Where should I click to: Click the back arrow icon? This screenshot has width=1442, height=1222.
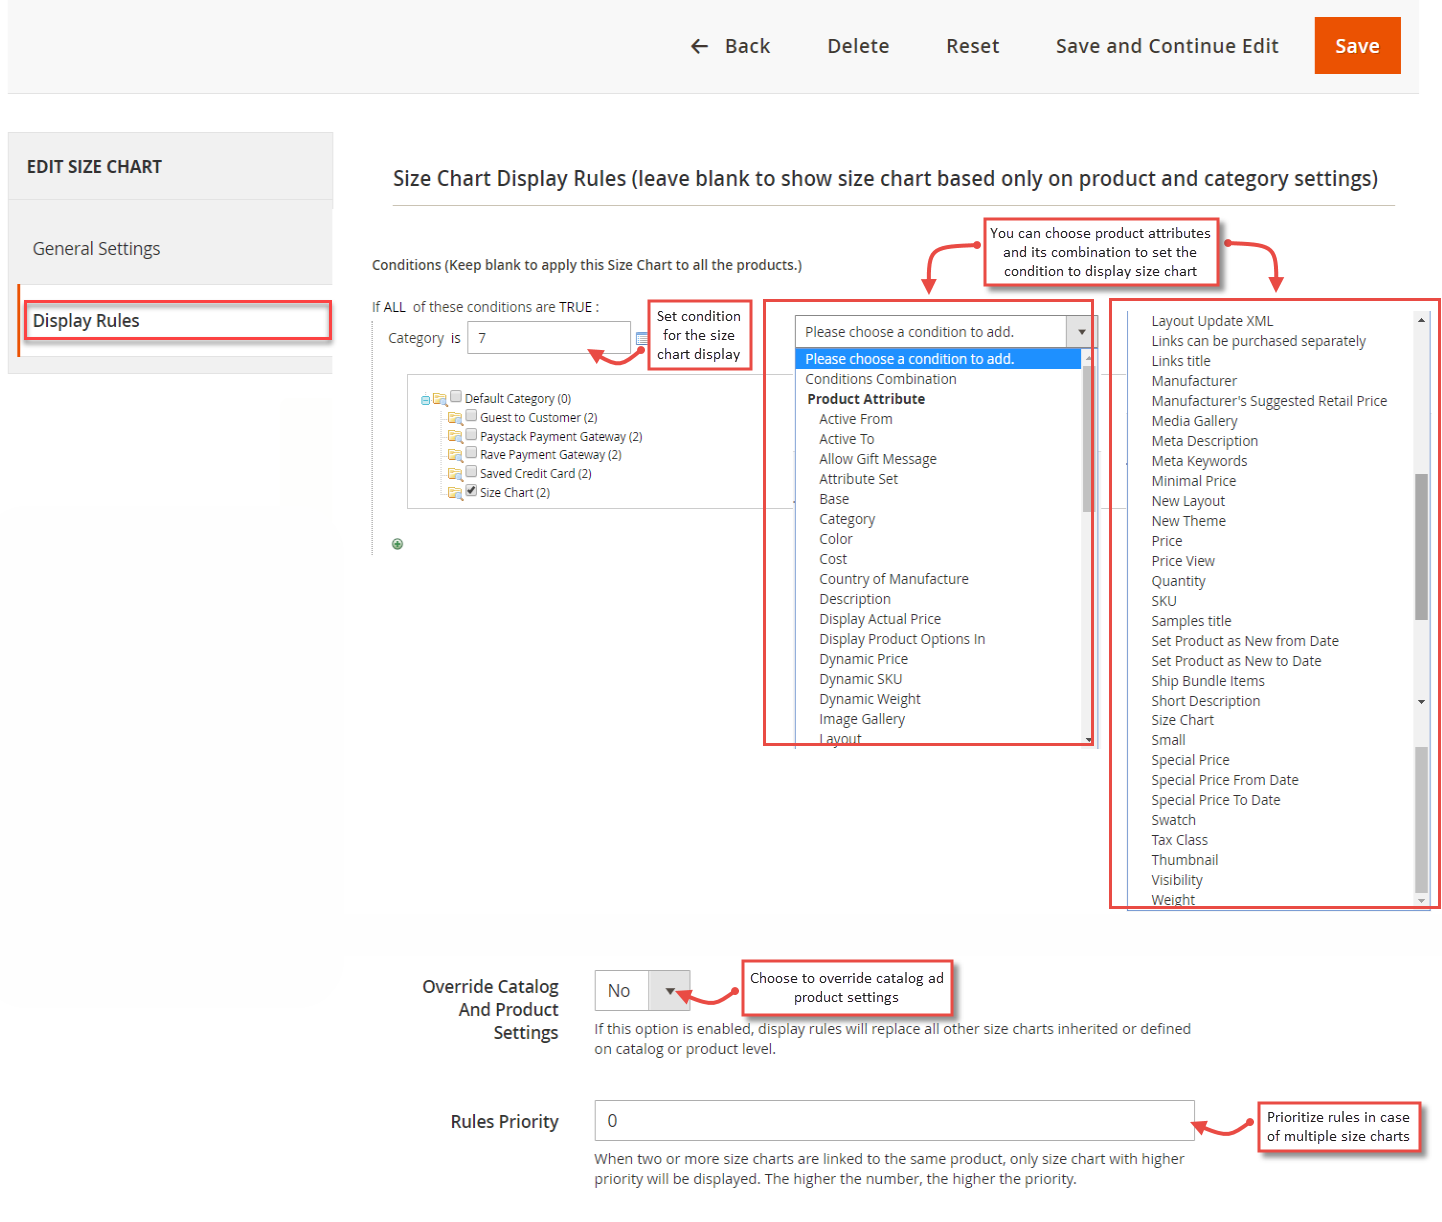point(699,46)
